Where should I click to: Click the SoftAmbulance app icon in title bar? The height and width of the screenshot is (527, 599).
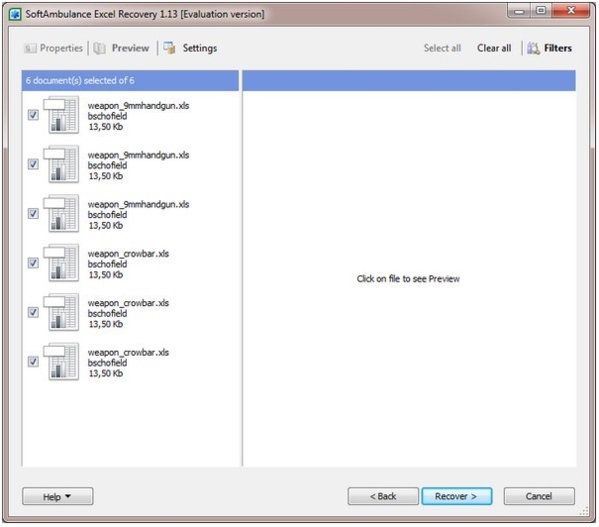click(x=15, y=15)
